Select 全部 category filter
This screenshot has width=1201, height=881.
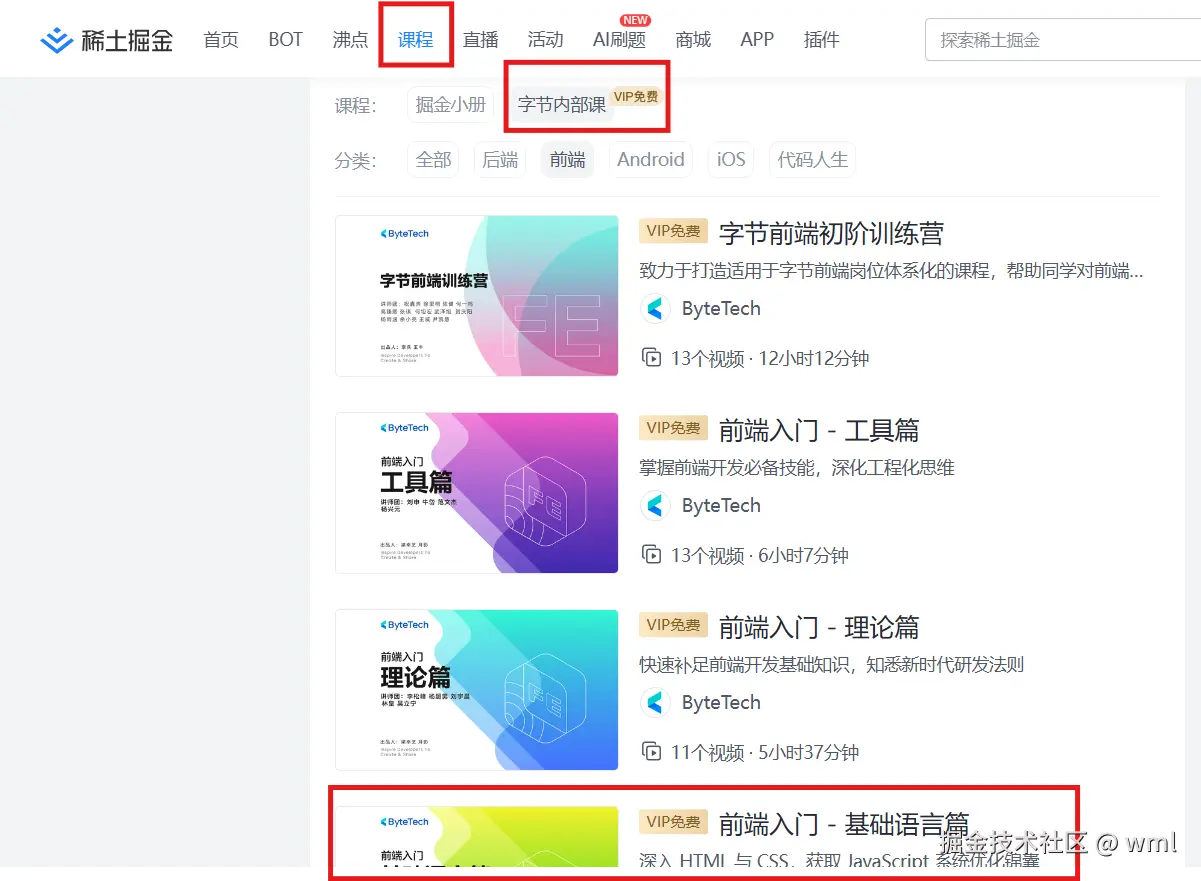433,160
